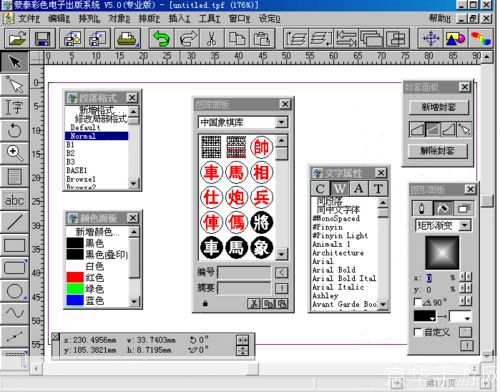Click the paste clipboard icon

(262, 39)
